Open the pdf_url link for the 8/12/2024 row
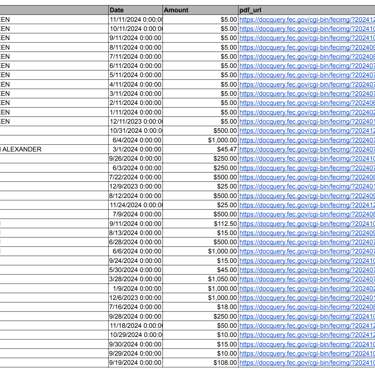The height and width of the screenshot is (375, 375). (307, 196)
